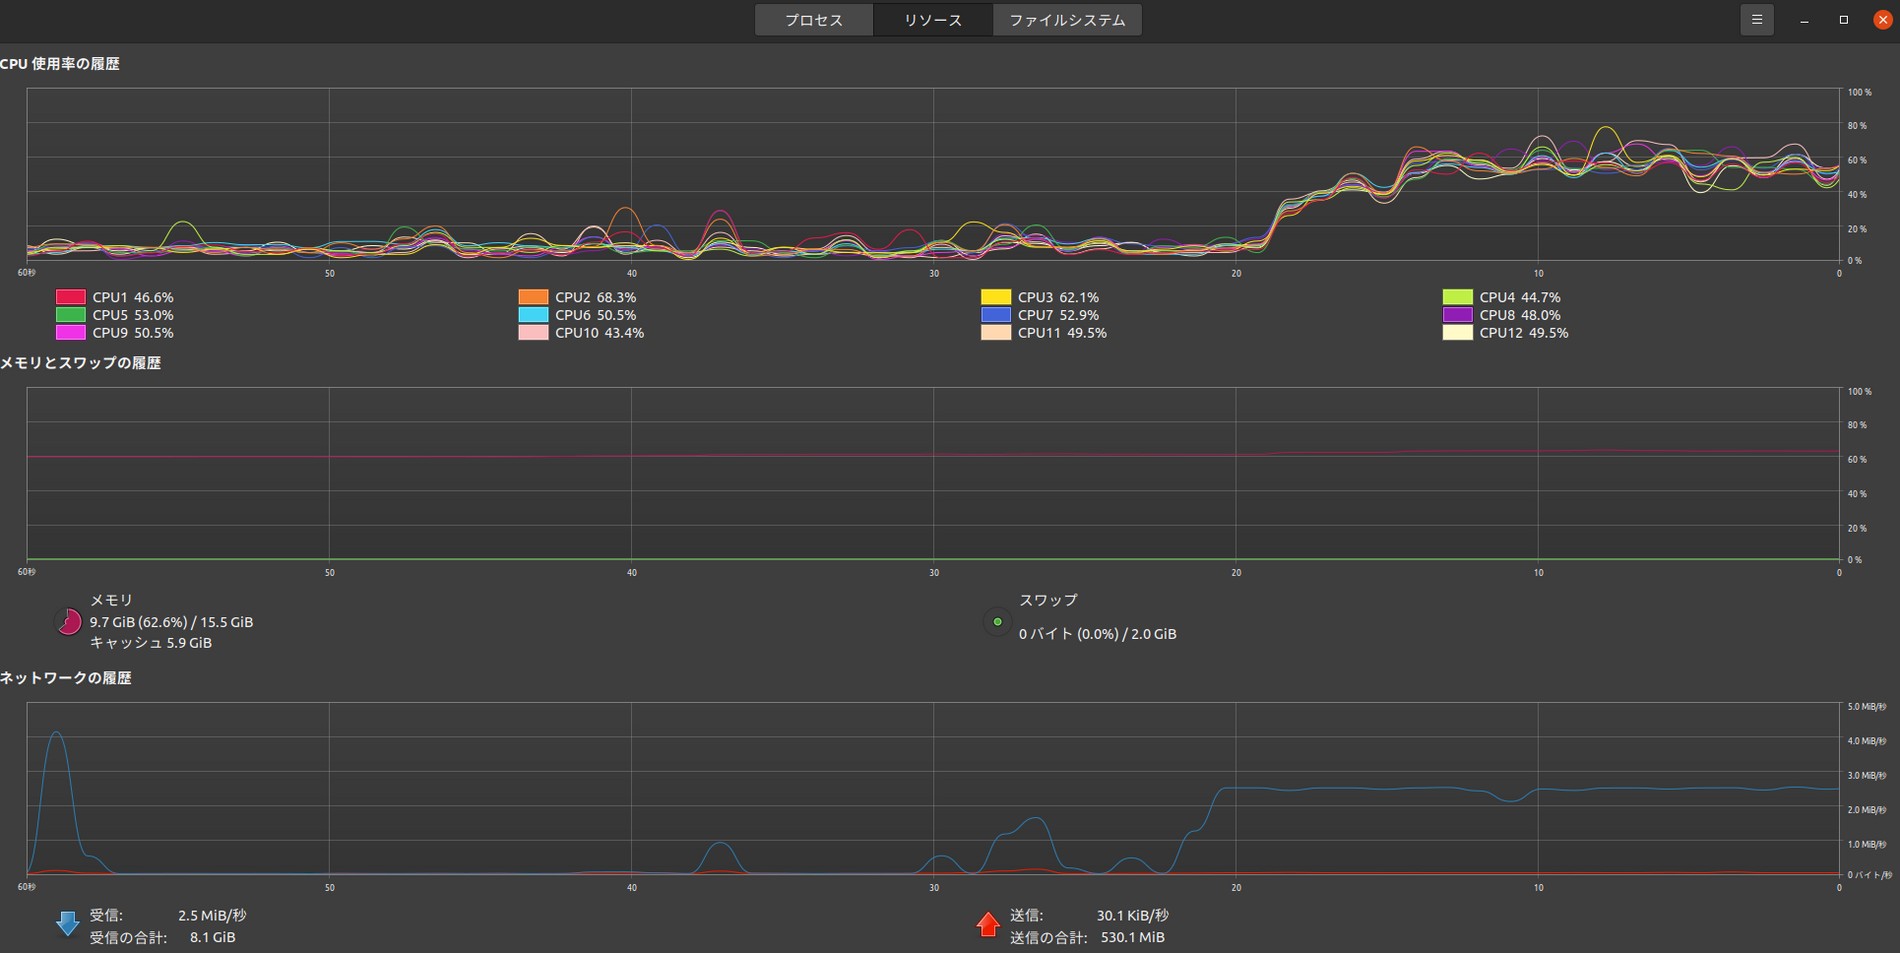Viewport: 1900px width, 953px height.
Task: Click the CPU9 magenta color swatch
Action: click(x=71, y=333)
